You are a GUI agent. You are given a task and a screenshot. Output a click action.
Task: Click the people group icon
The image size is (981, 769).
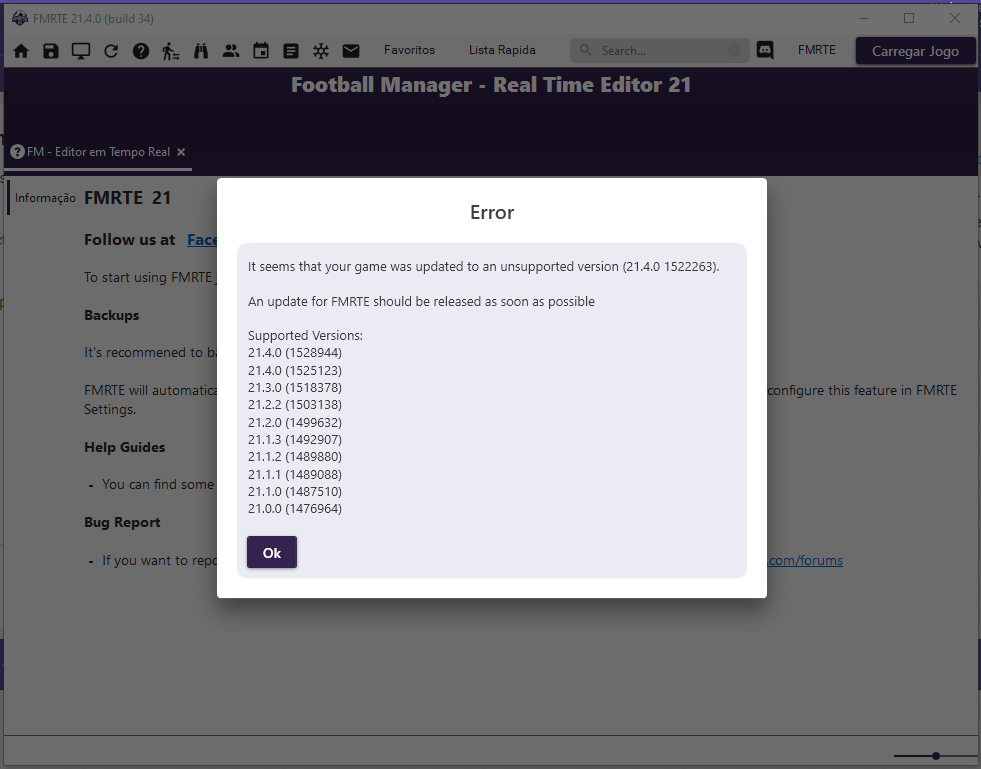(x=231, y=51)
